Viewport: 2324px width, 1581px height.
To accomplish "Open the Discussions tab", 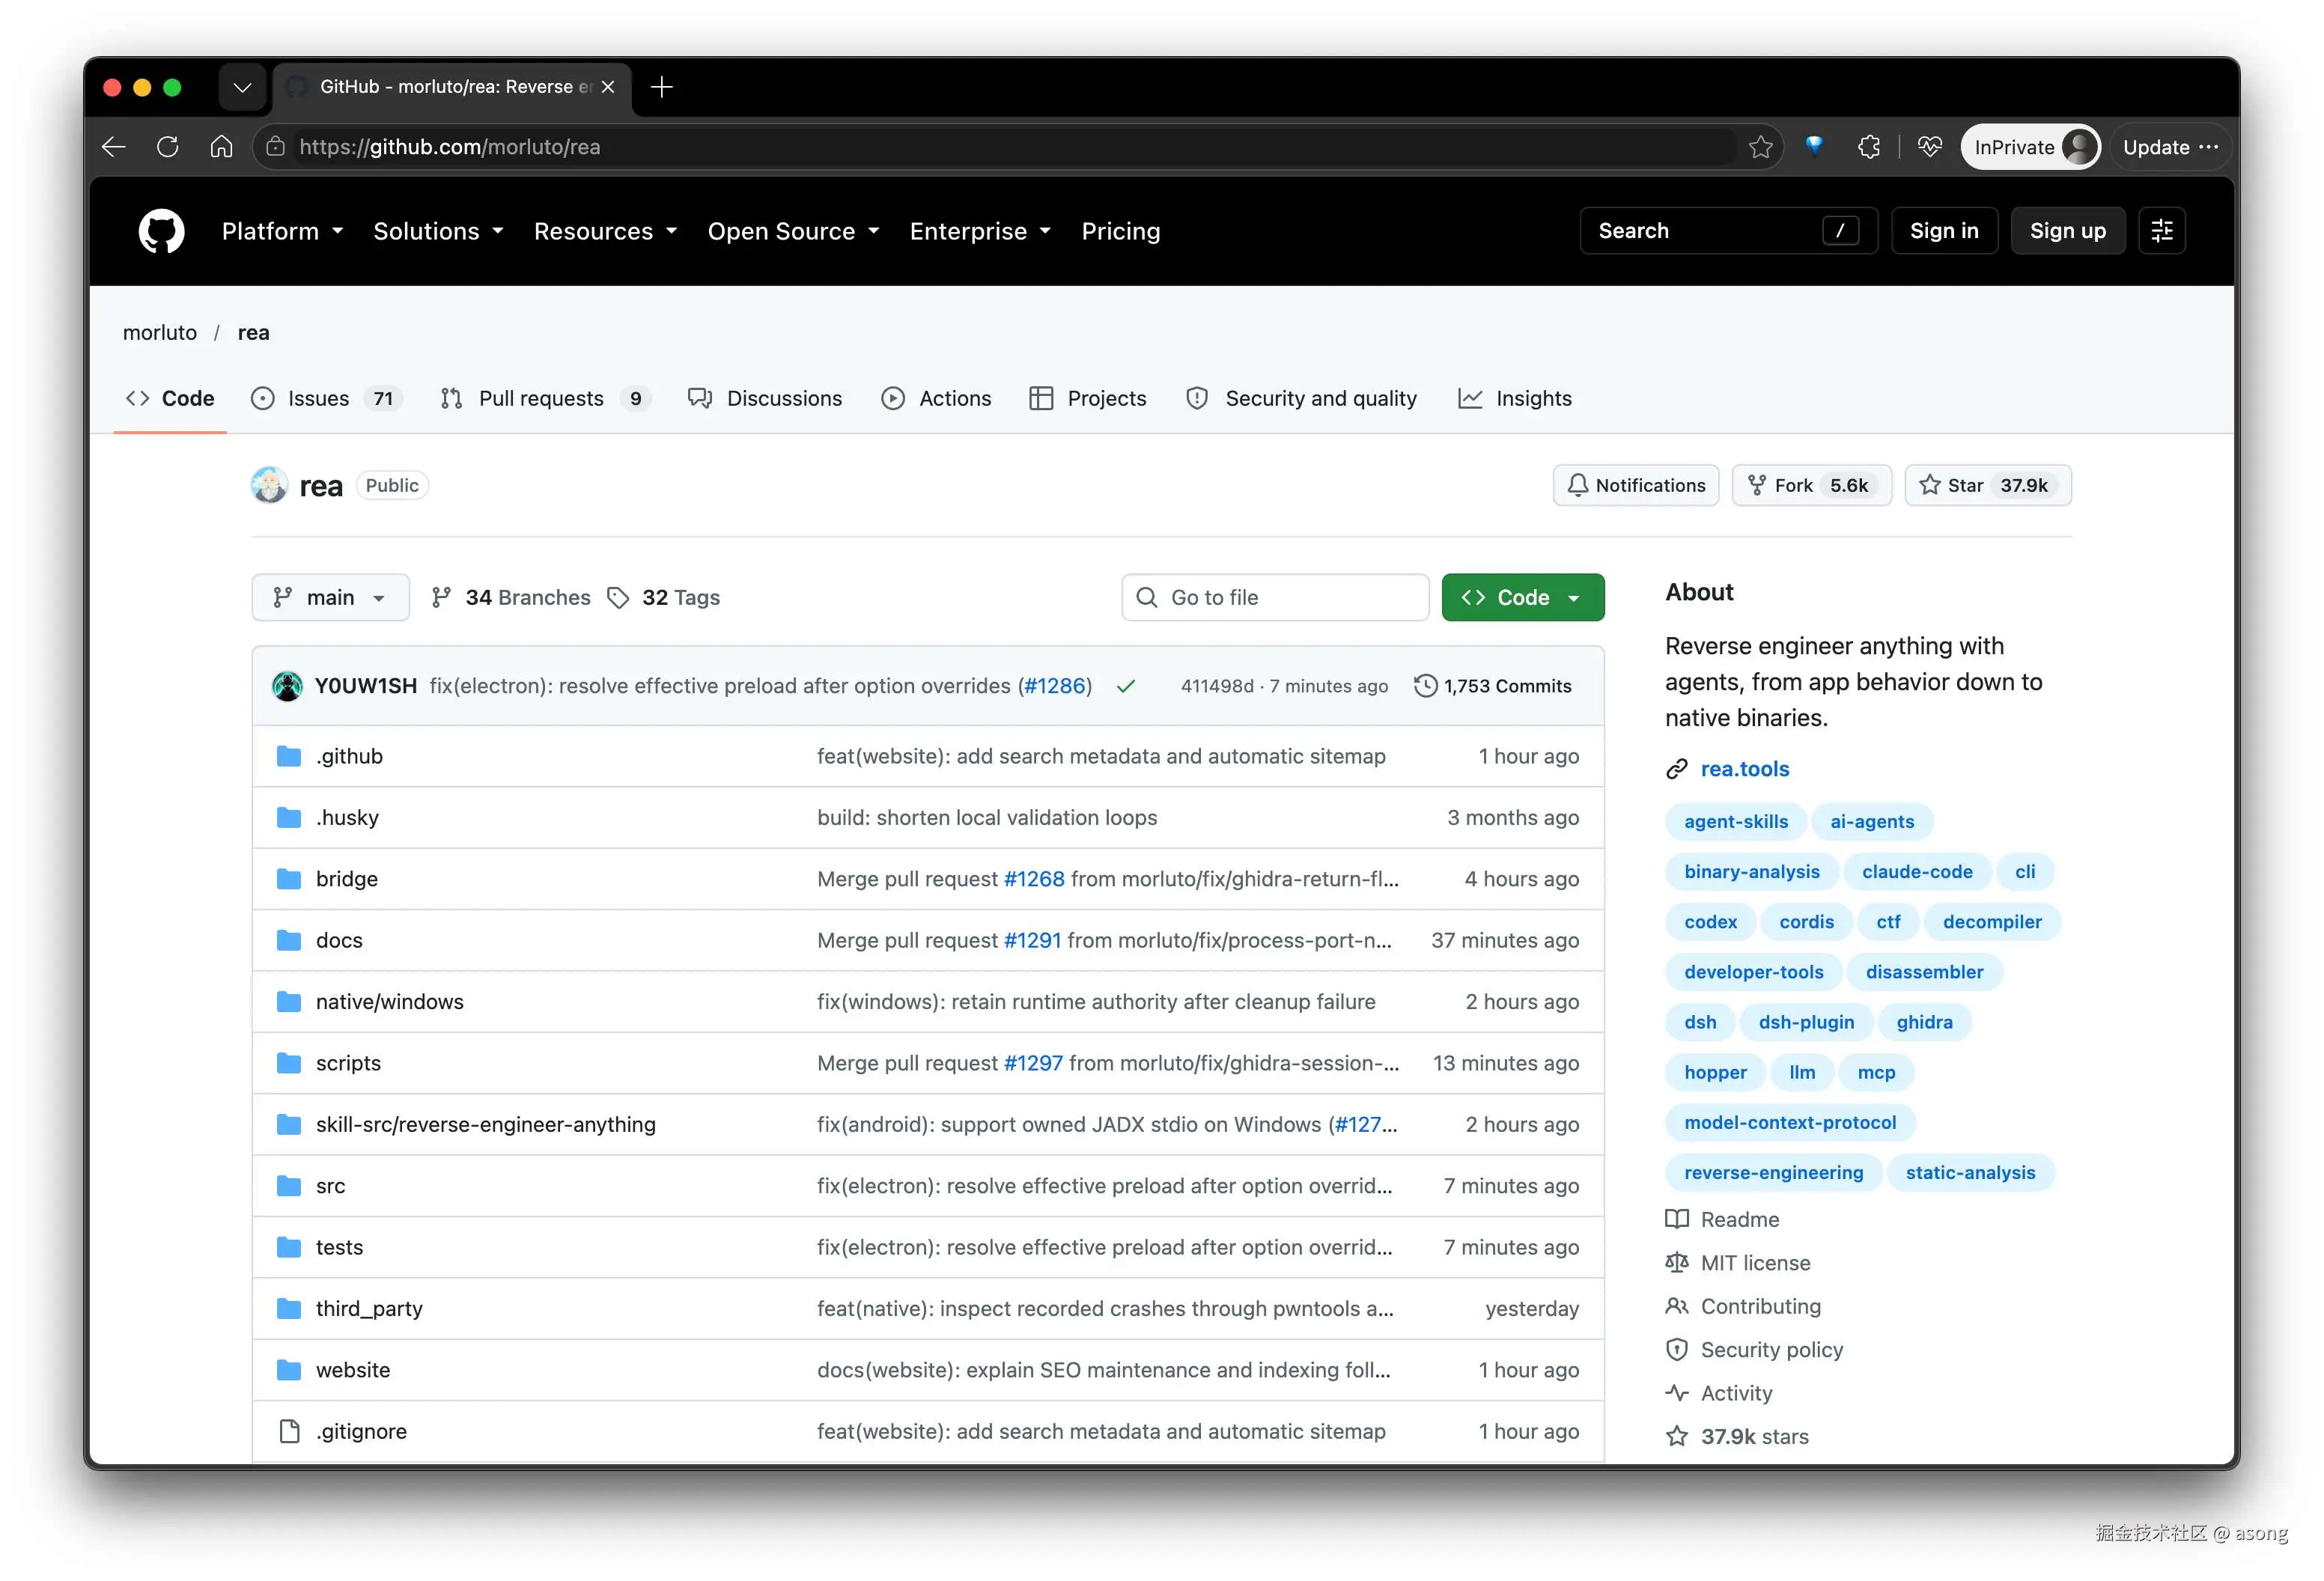I will pos(765,398).
